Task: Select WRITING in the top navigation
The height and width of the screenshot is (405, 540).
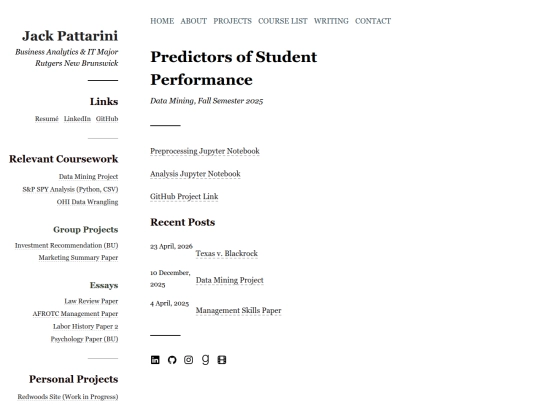Action: 331,21
